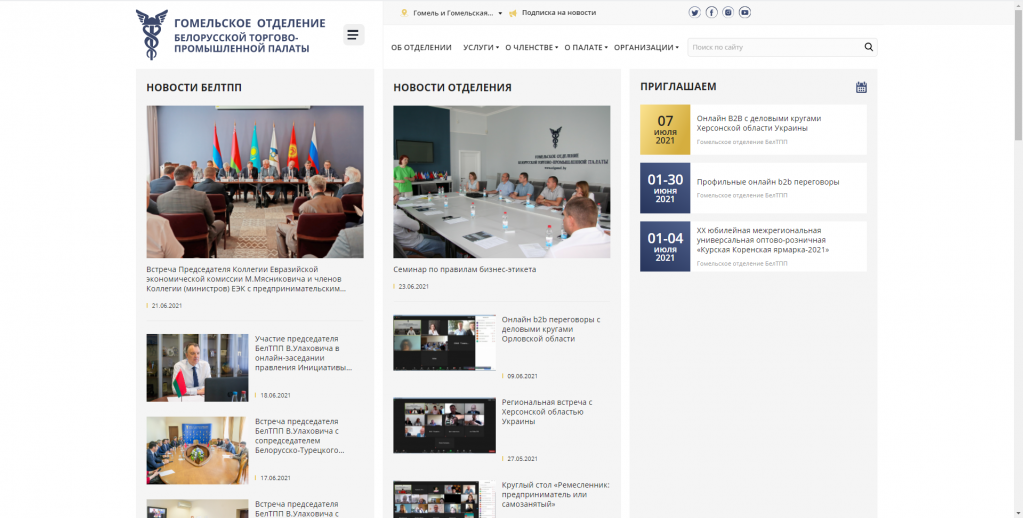Image resolution: width=1023 pixels, height=518 pixels.
Task: Open the Курская Коренская ярмарка-2021 event
Action: (x=763, y=240)
